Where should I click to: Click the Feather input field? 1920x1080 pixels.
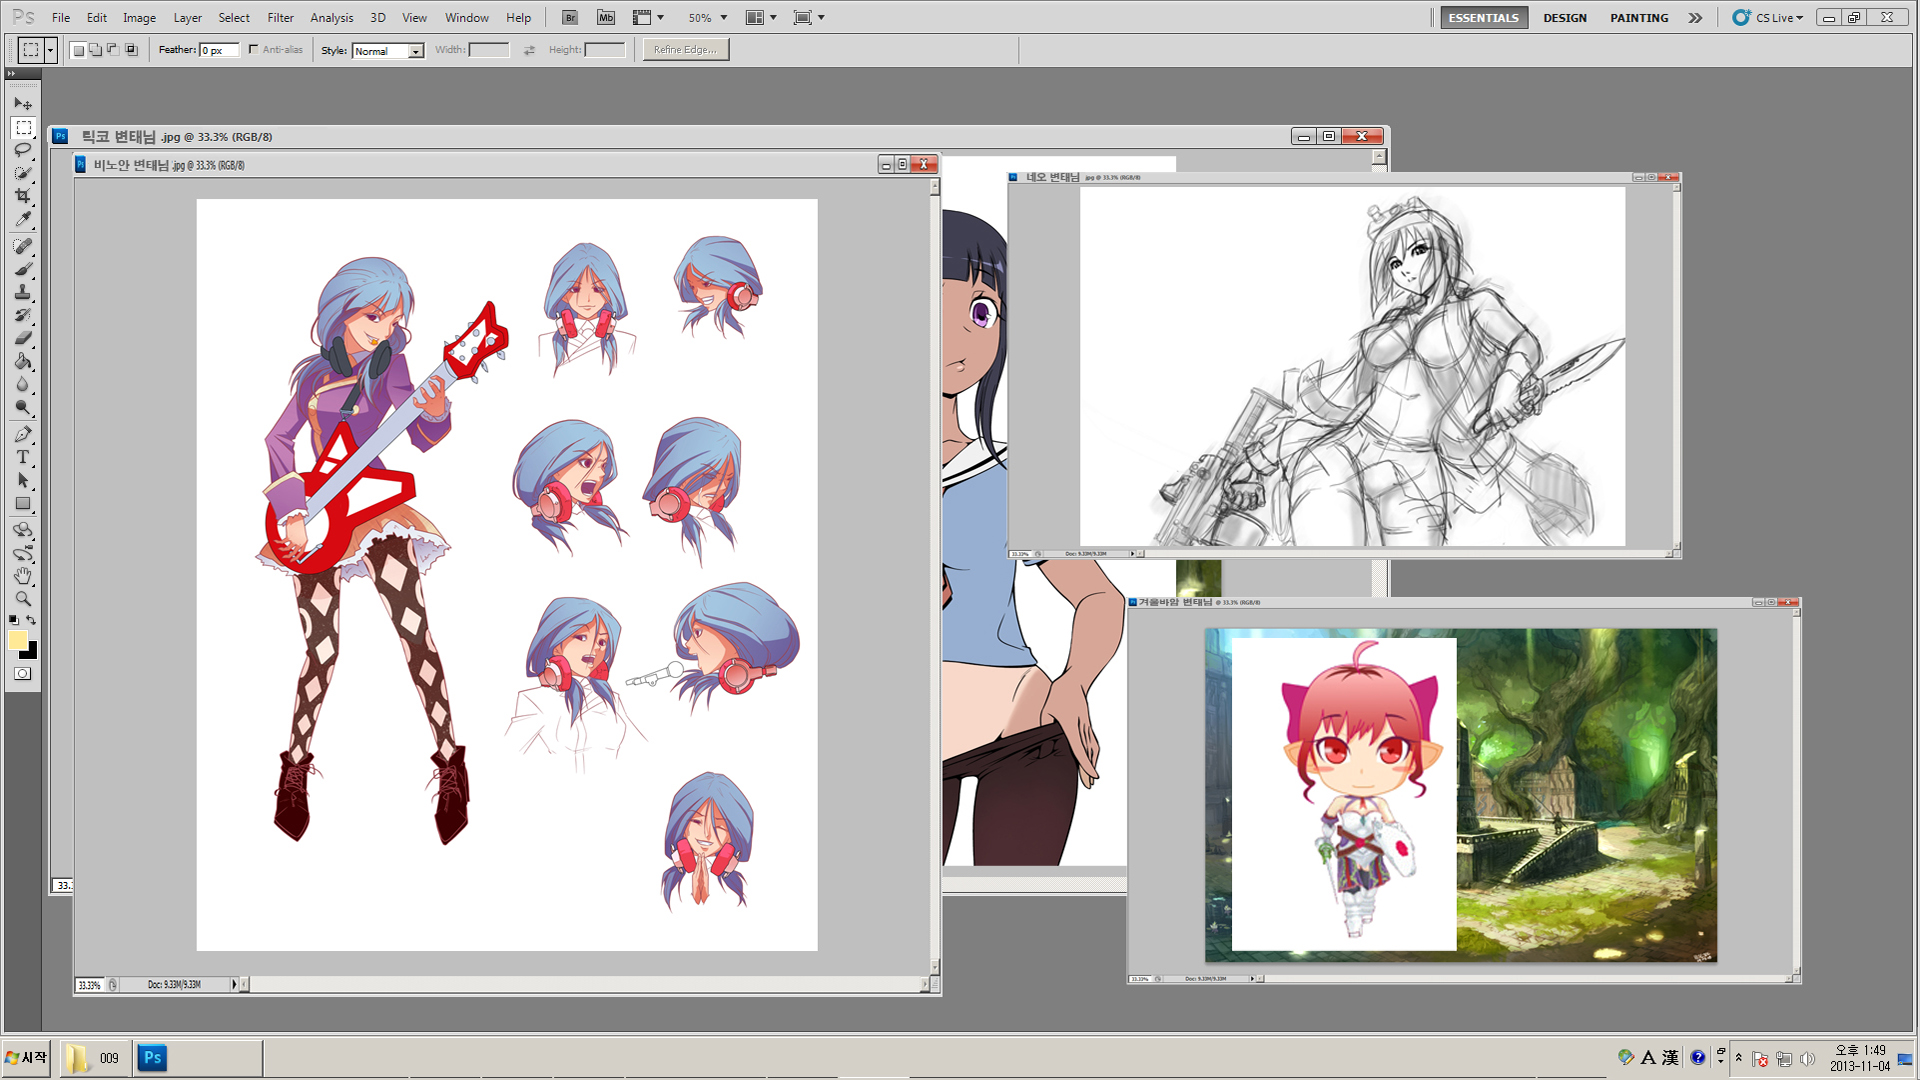[x=219, y=50]
